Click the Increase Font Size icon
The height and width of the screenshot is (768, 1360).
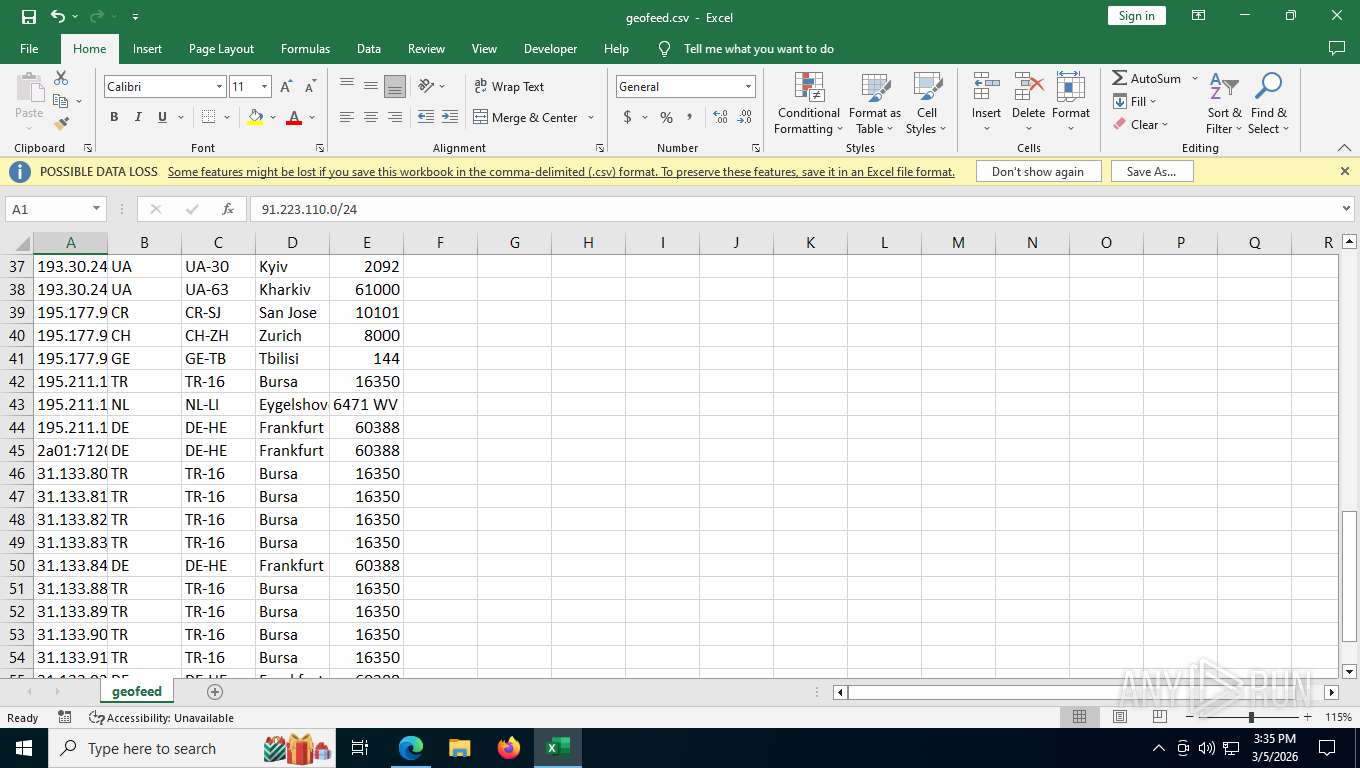click(x=286, y=87)
